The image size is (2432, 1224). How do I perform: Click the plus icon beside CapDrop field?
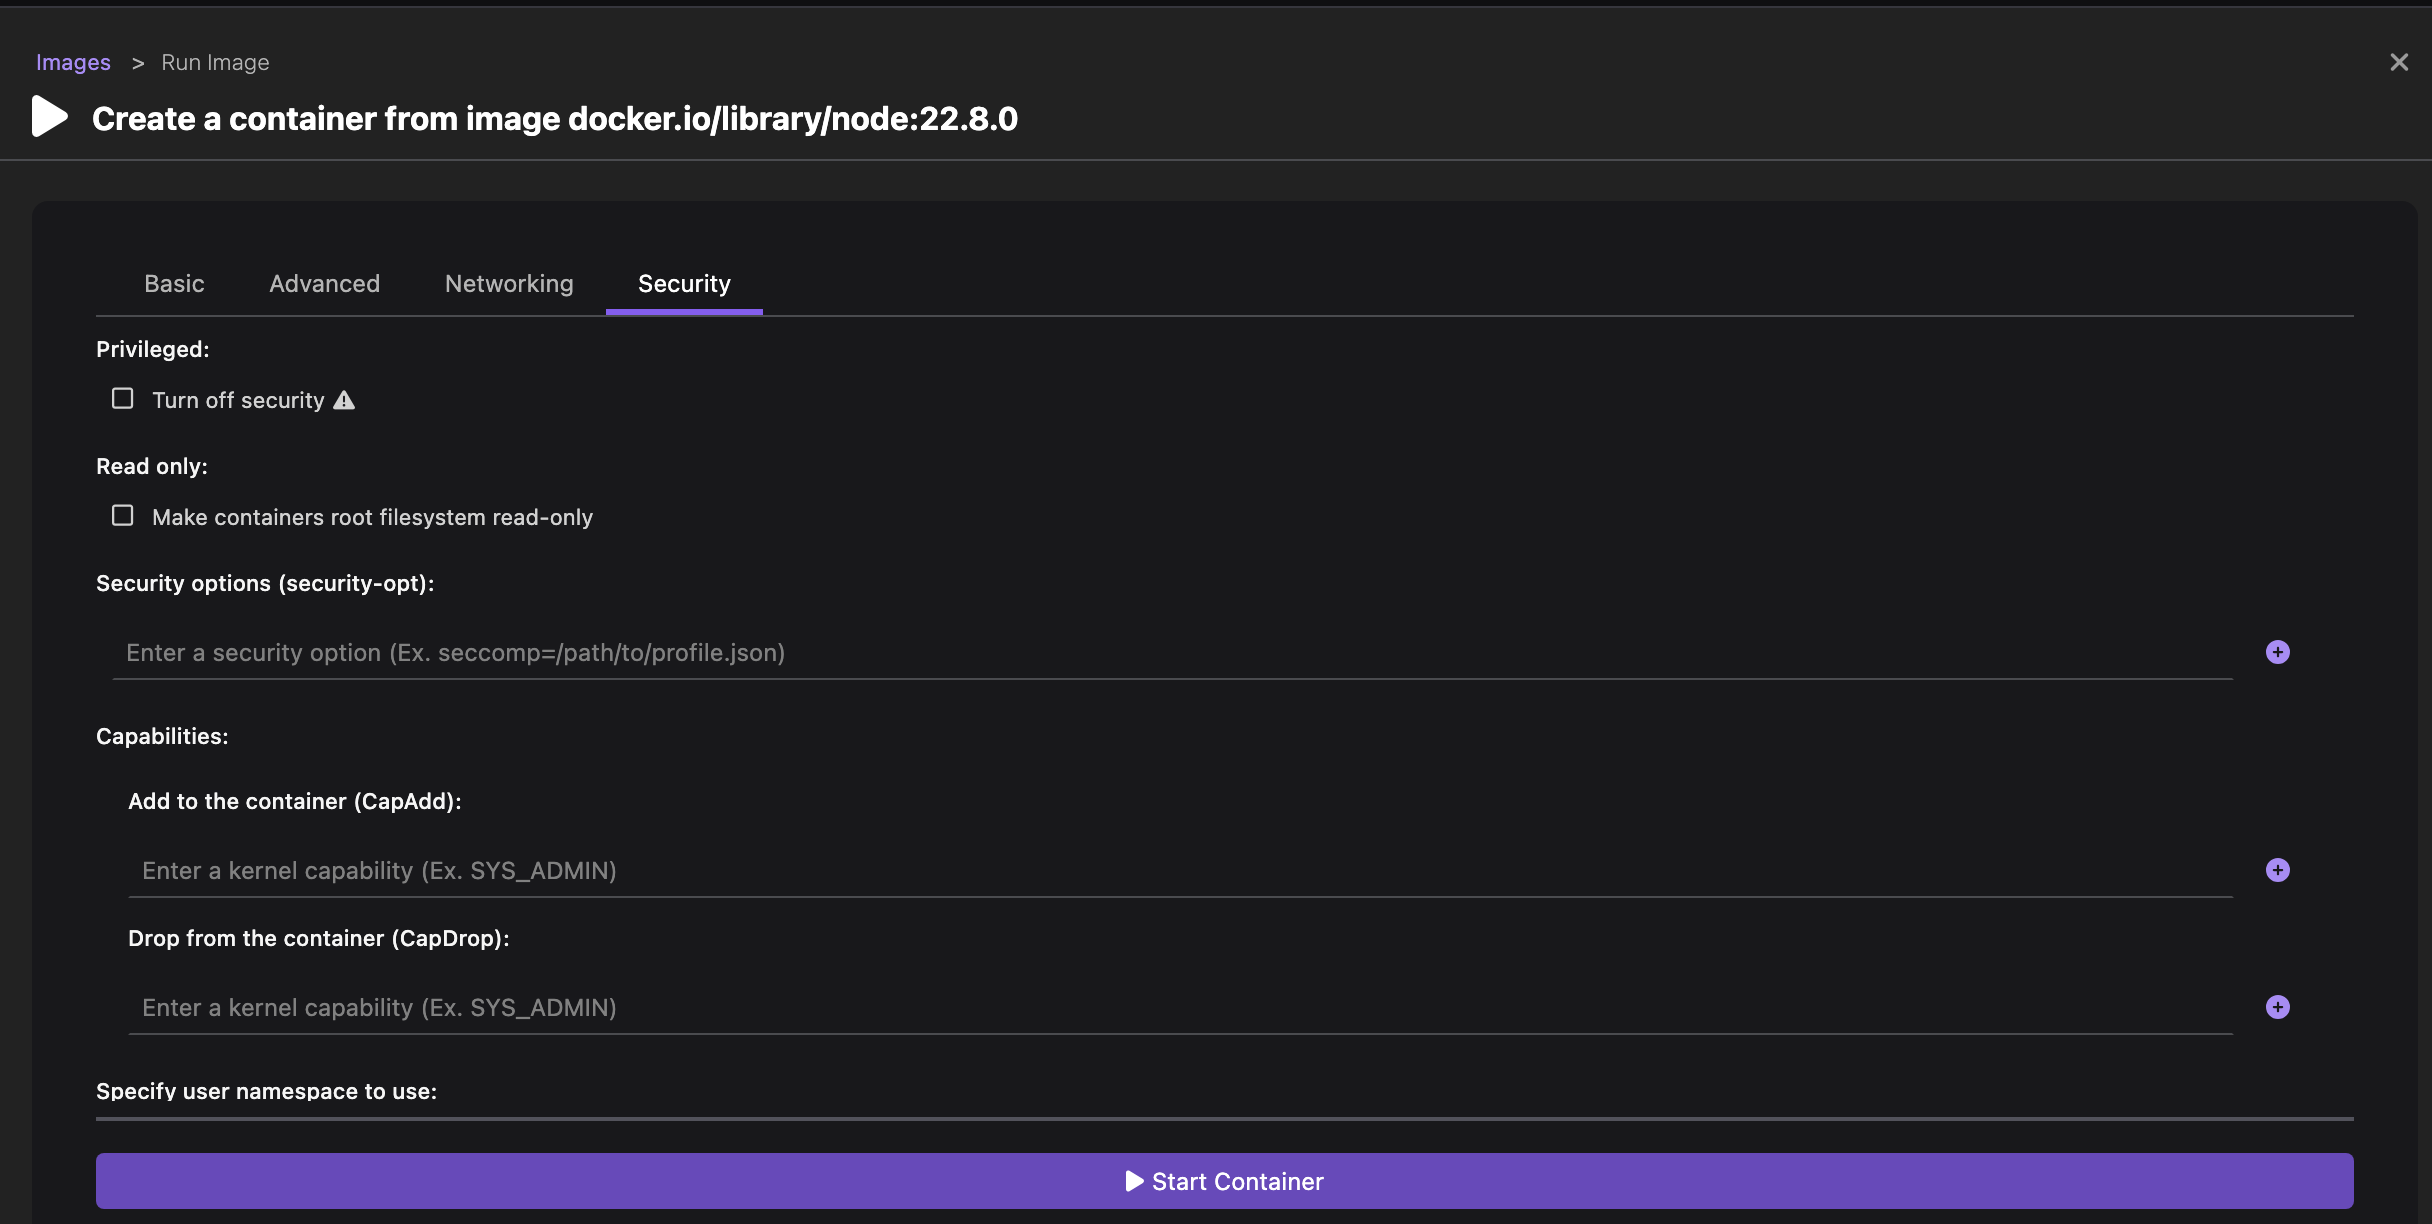click(2277, 1007)
